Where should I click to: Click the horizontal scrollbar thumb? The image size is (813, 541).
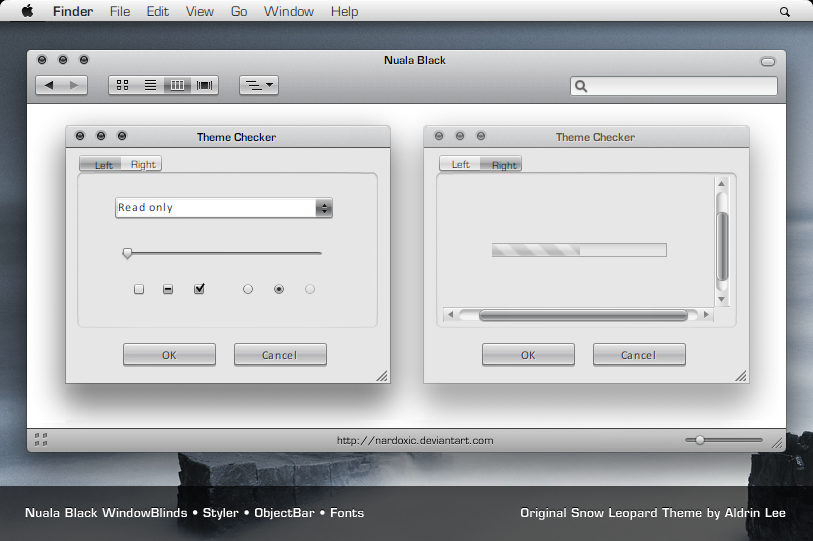tap(583, 315)
